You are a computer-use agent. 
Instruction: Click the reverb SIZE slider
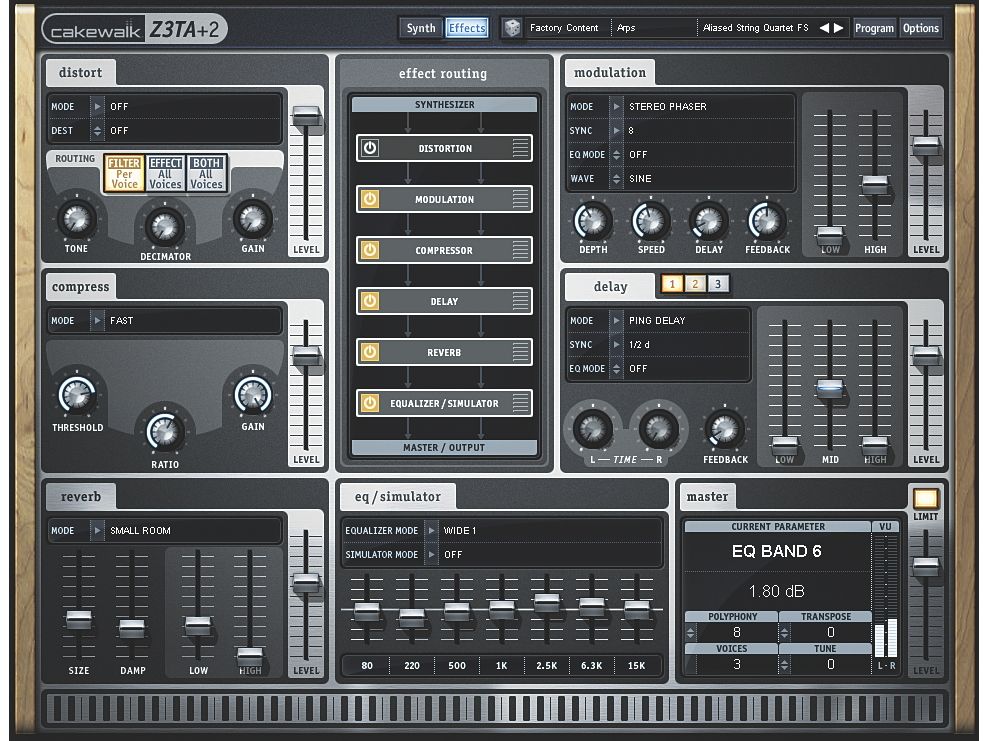(79, 619)
